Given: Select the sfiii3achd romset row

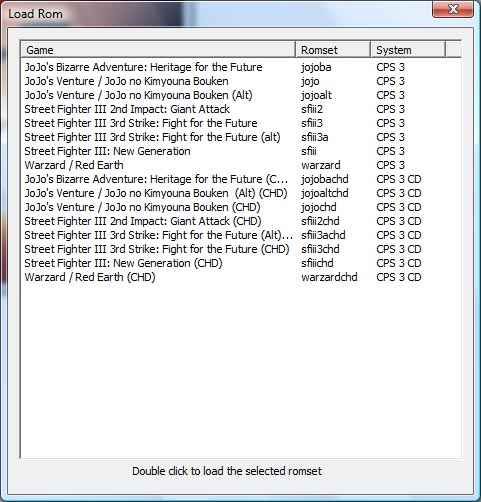Looking at the screenshot, I should point(241,235).
